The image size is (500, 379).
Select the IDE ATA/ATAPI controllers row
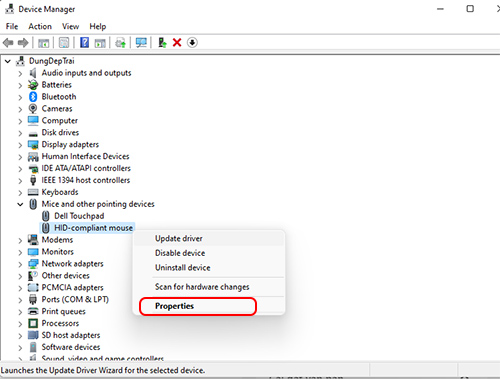pos(86,168)
